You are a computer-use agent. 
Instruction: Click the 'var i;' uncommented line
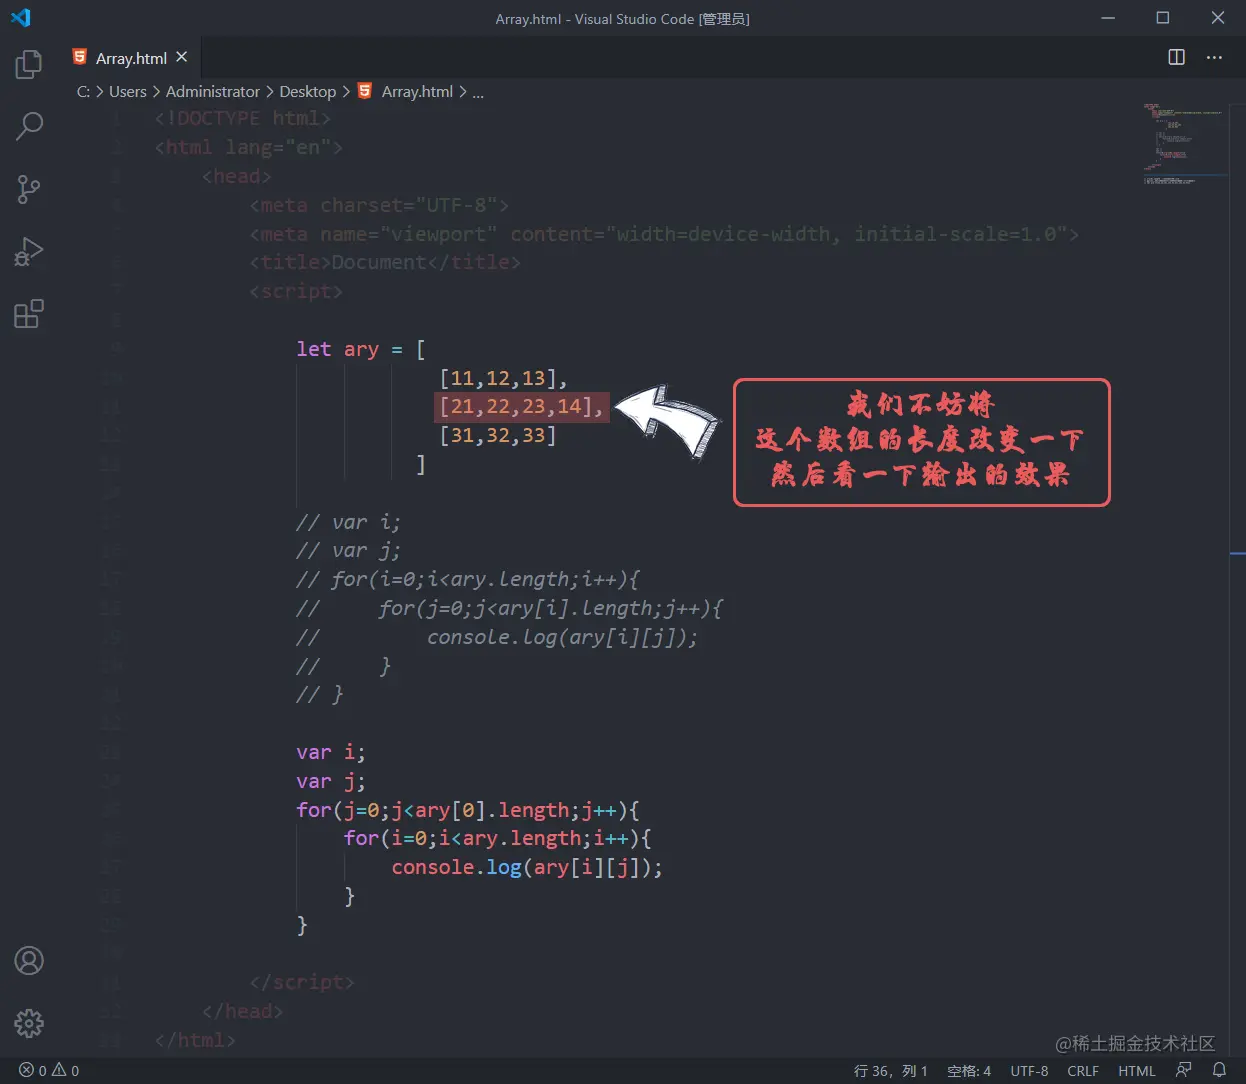click(330, 752)
